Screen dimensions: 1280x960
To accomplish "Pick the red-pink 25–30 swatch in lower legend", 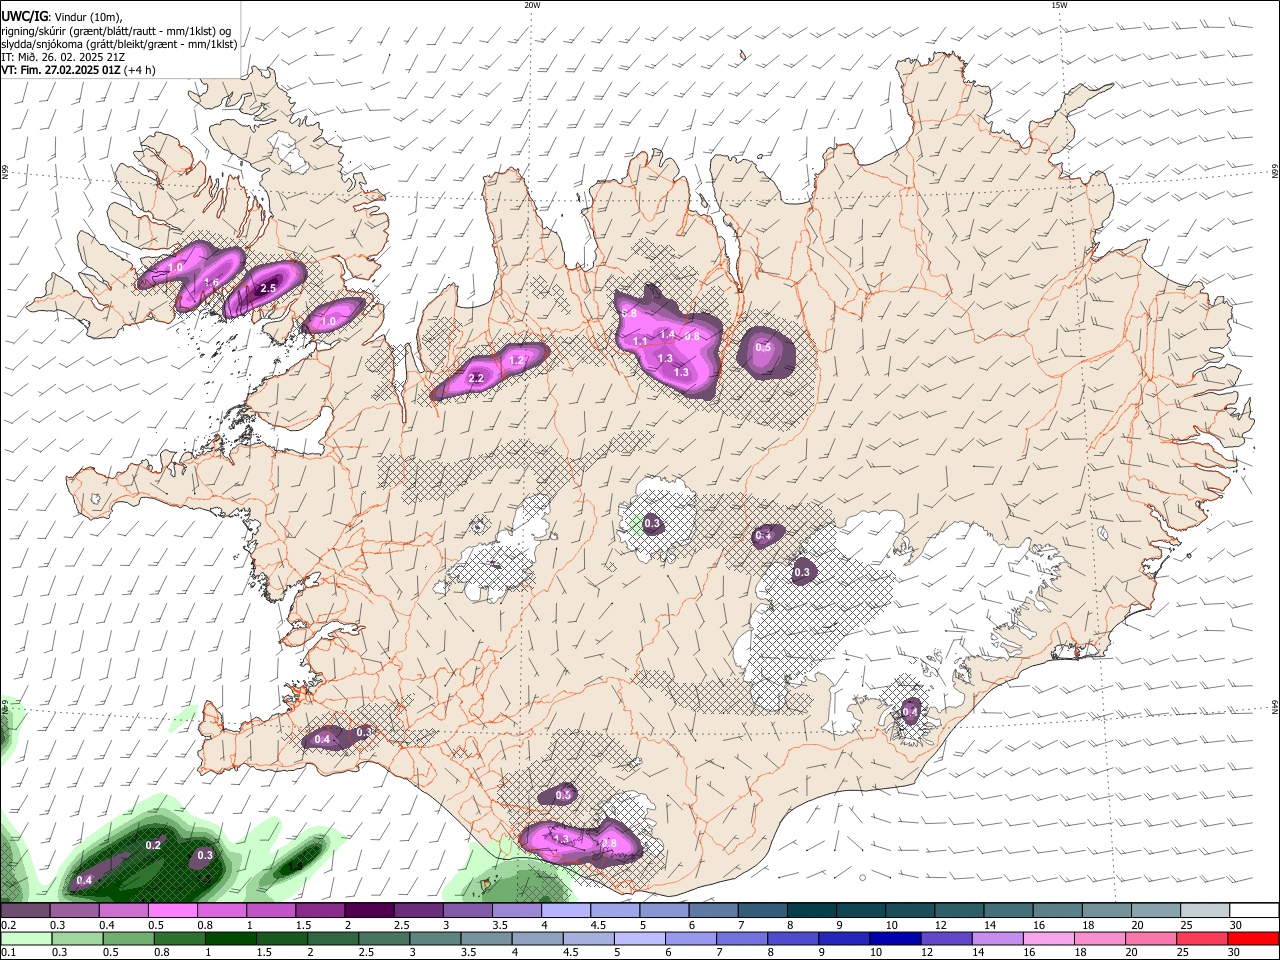I will coord(1204,939).
